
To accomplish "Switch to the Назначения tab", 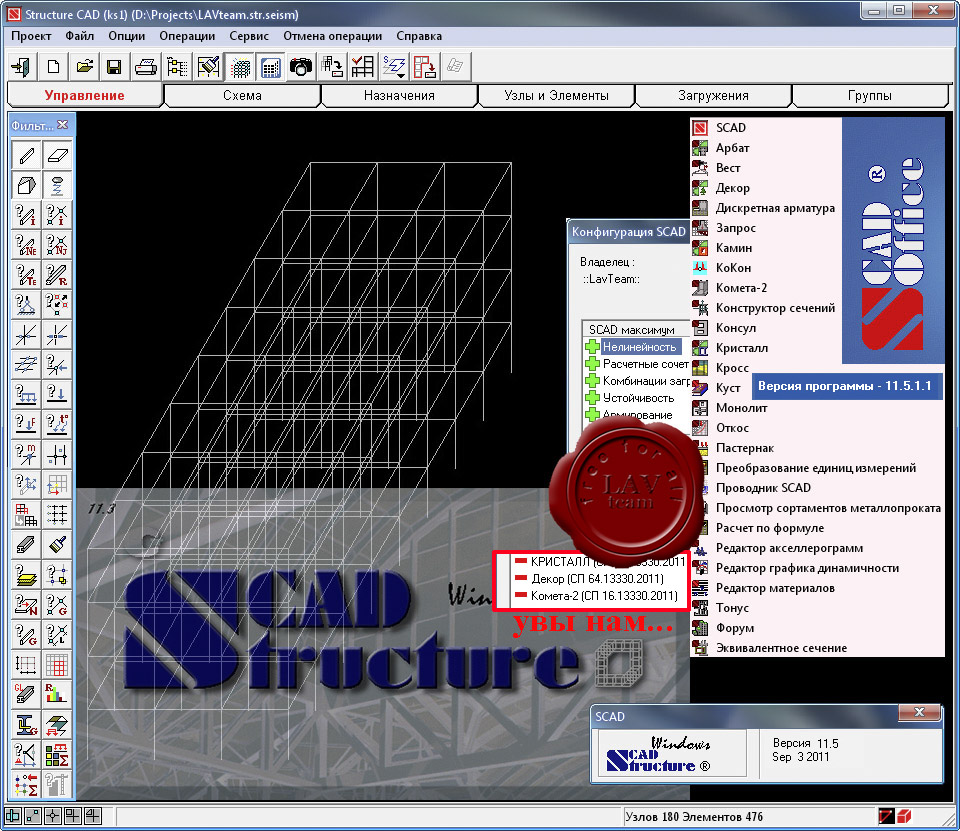I will [399, 96].
